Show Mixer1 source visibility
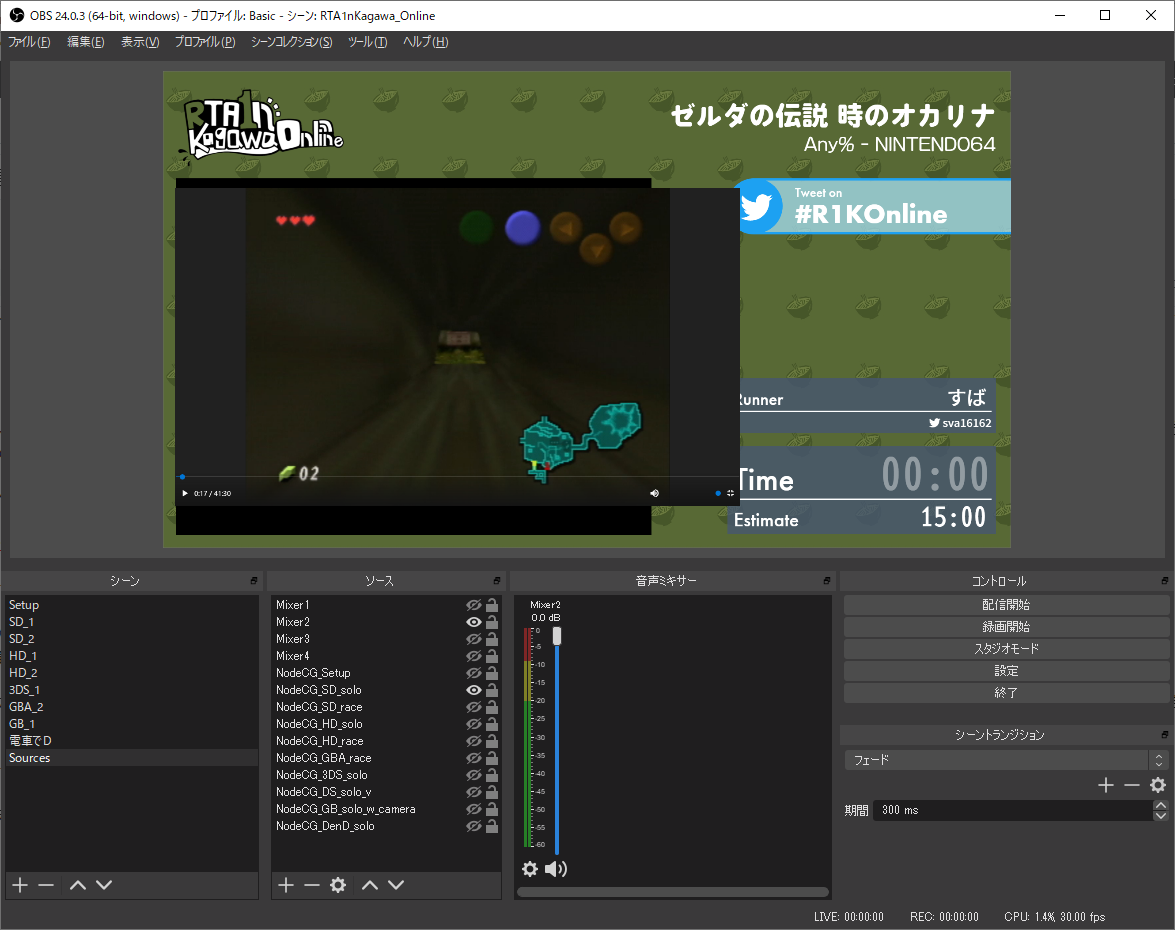Image resolution: width=1175 pixels, height=930 pixels. [x=474, y=605]
